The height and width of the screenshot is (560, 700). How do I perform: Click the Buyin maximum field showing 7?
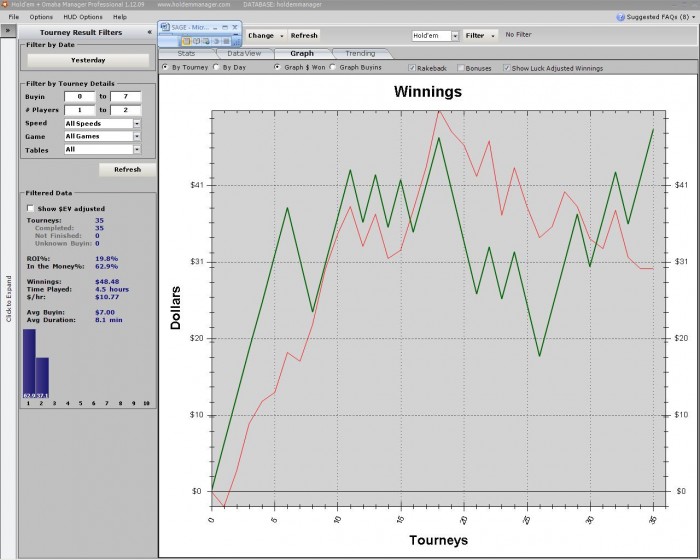[125, 96]
